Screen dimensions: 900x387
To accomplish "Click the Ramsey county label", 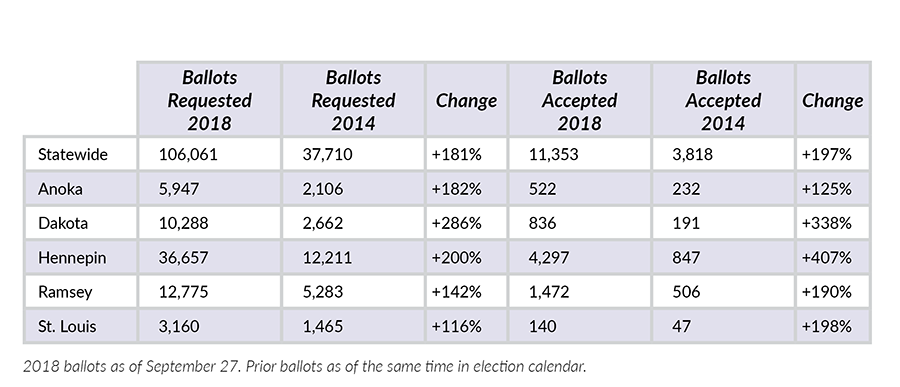I will click(x=65, y=292).
